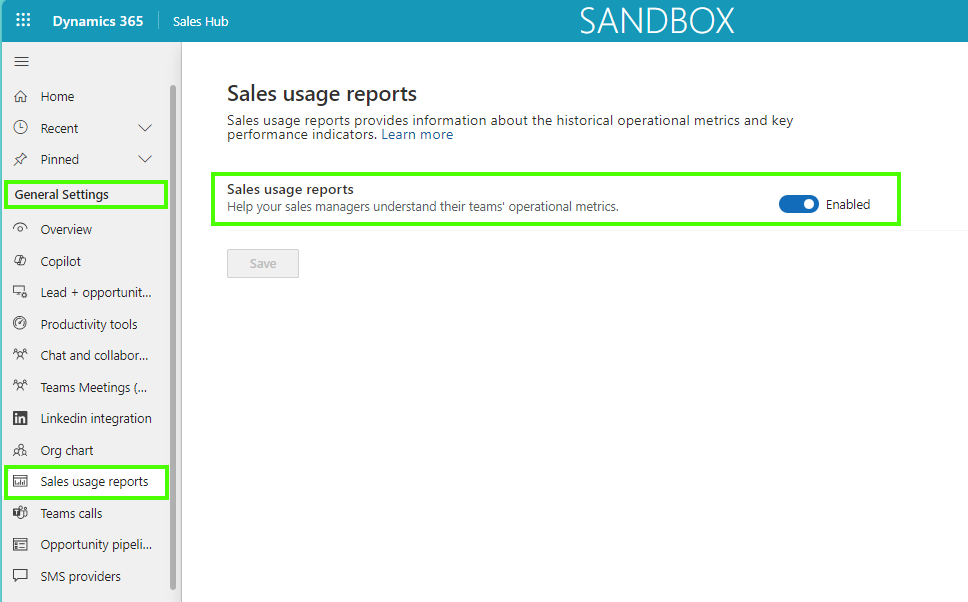Disable the Sales usage reports toggle
The image size is (968, 602).
pyautogui.click(x=798, y=204)
